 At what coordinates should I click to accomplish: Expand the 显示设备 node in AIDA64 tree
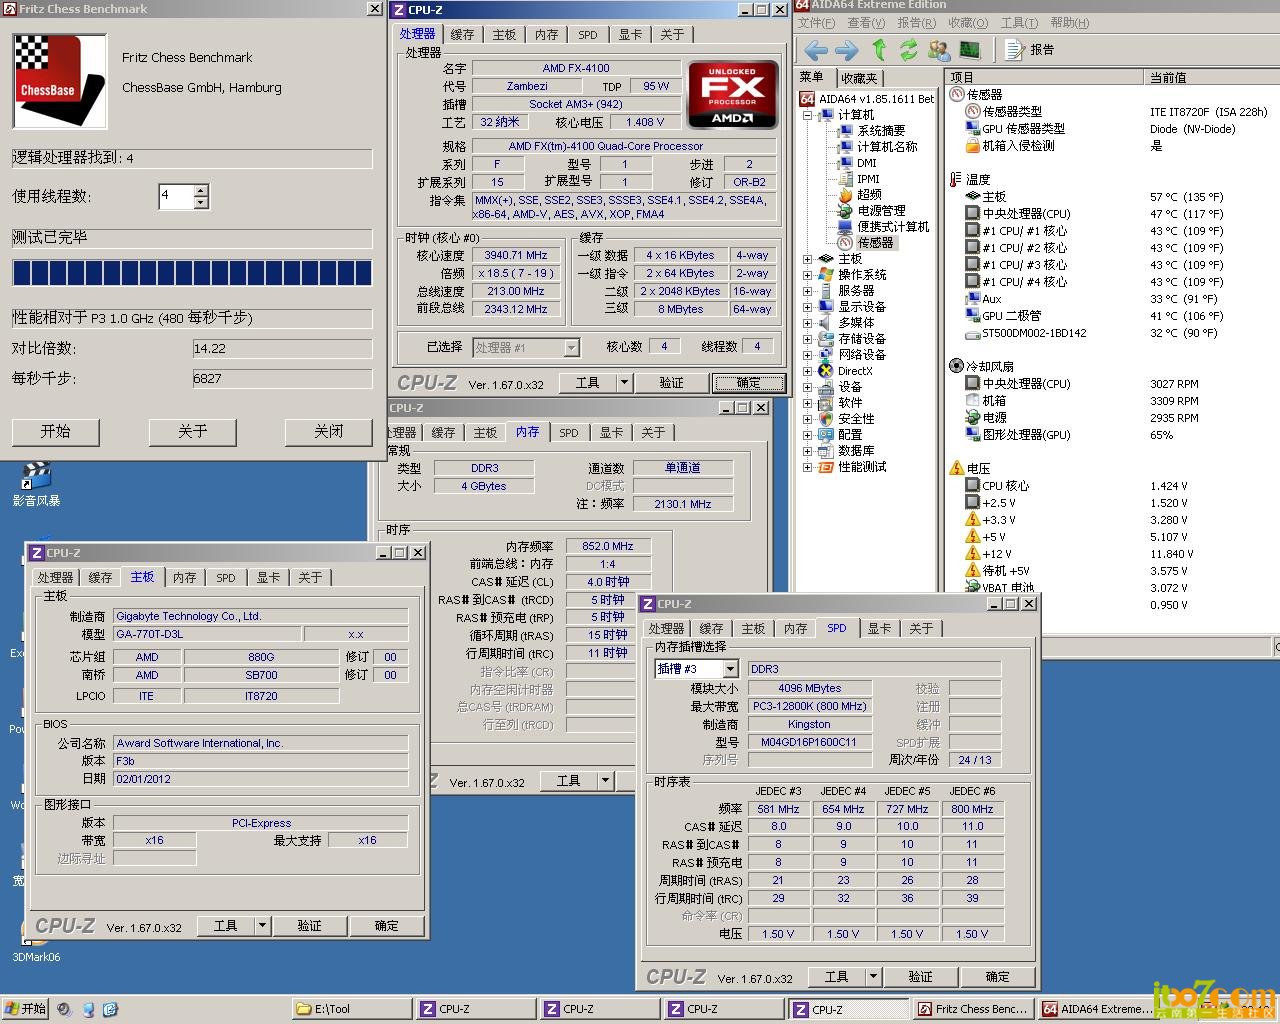point(807,307)
